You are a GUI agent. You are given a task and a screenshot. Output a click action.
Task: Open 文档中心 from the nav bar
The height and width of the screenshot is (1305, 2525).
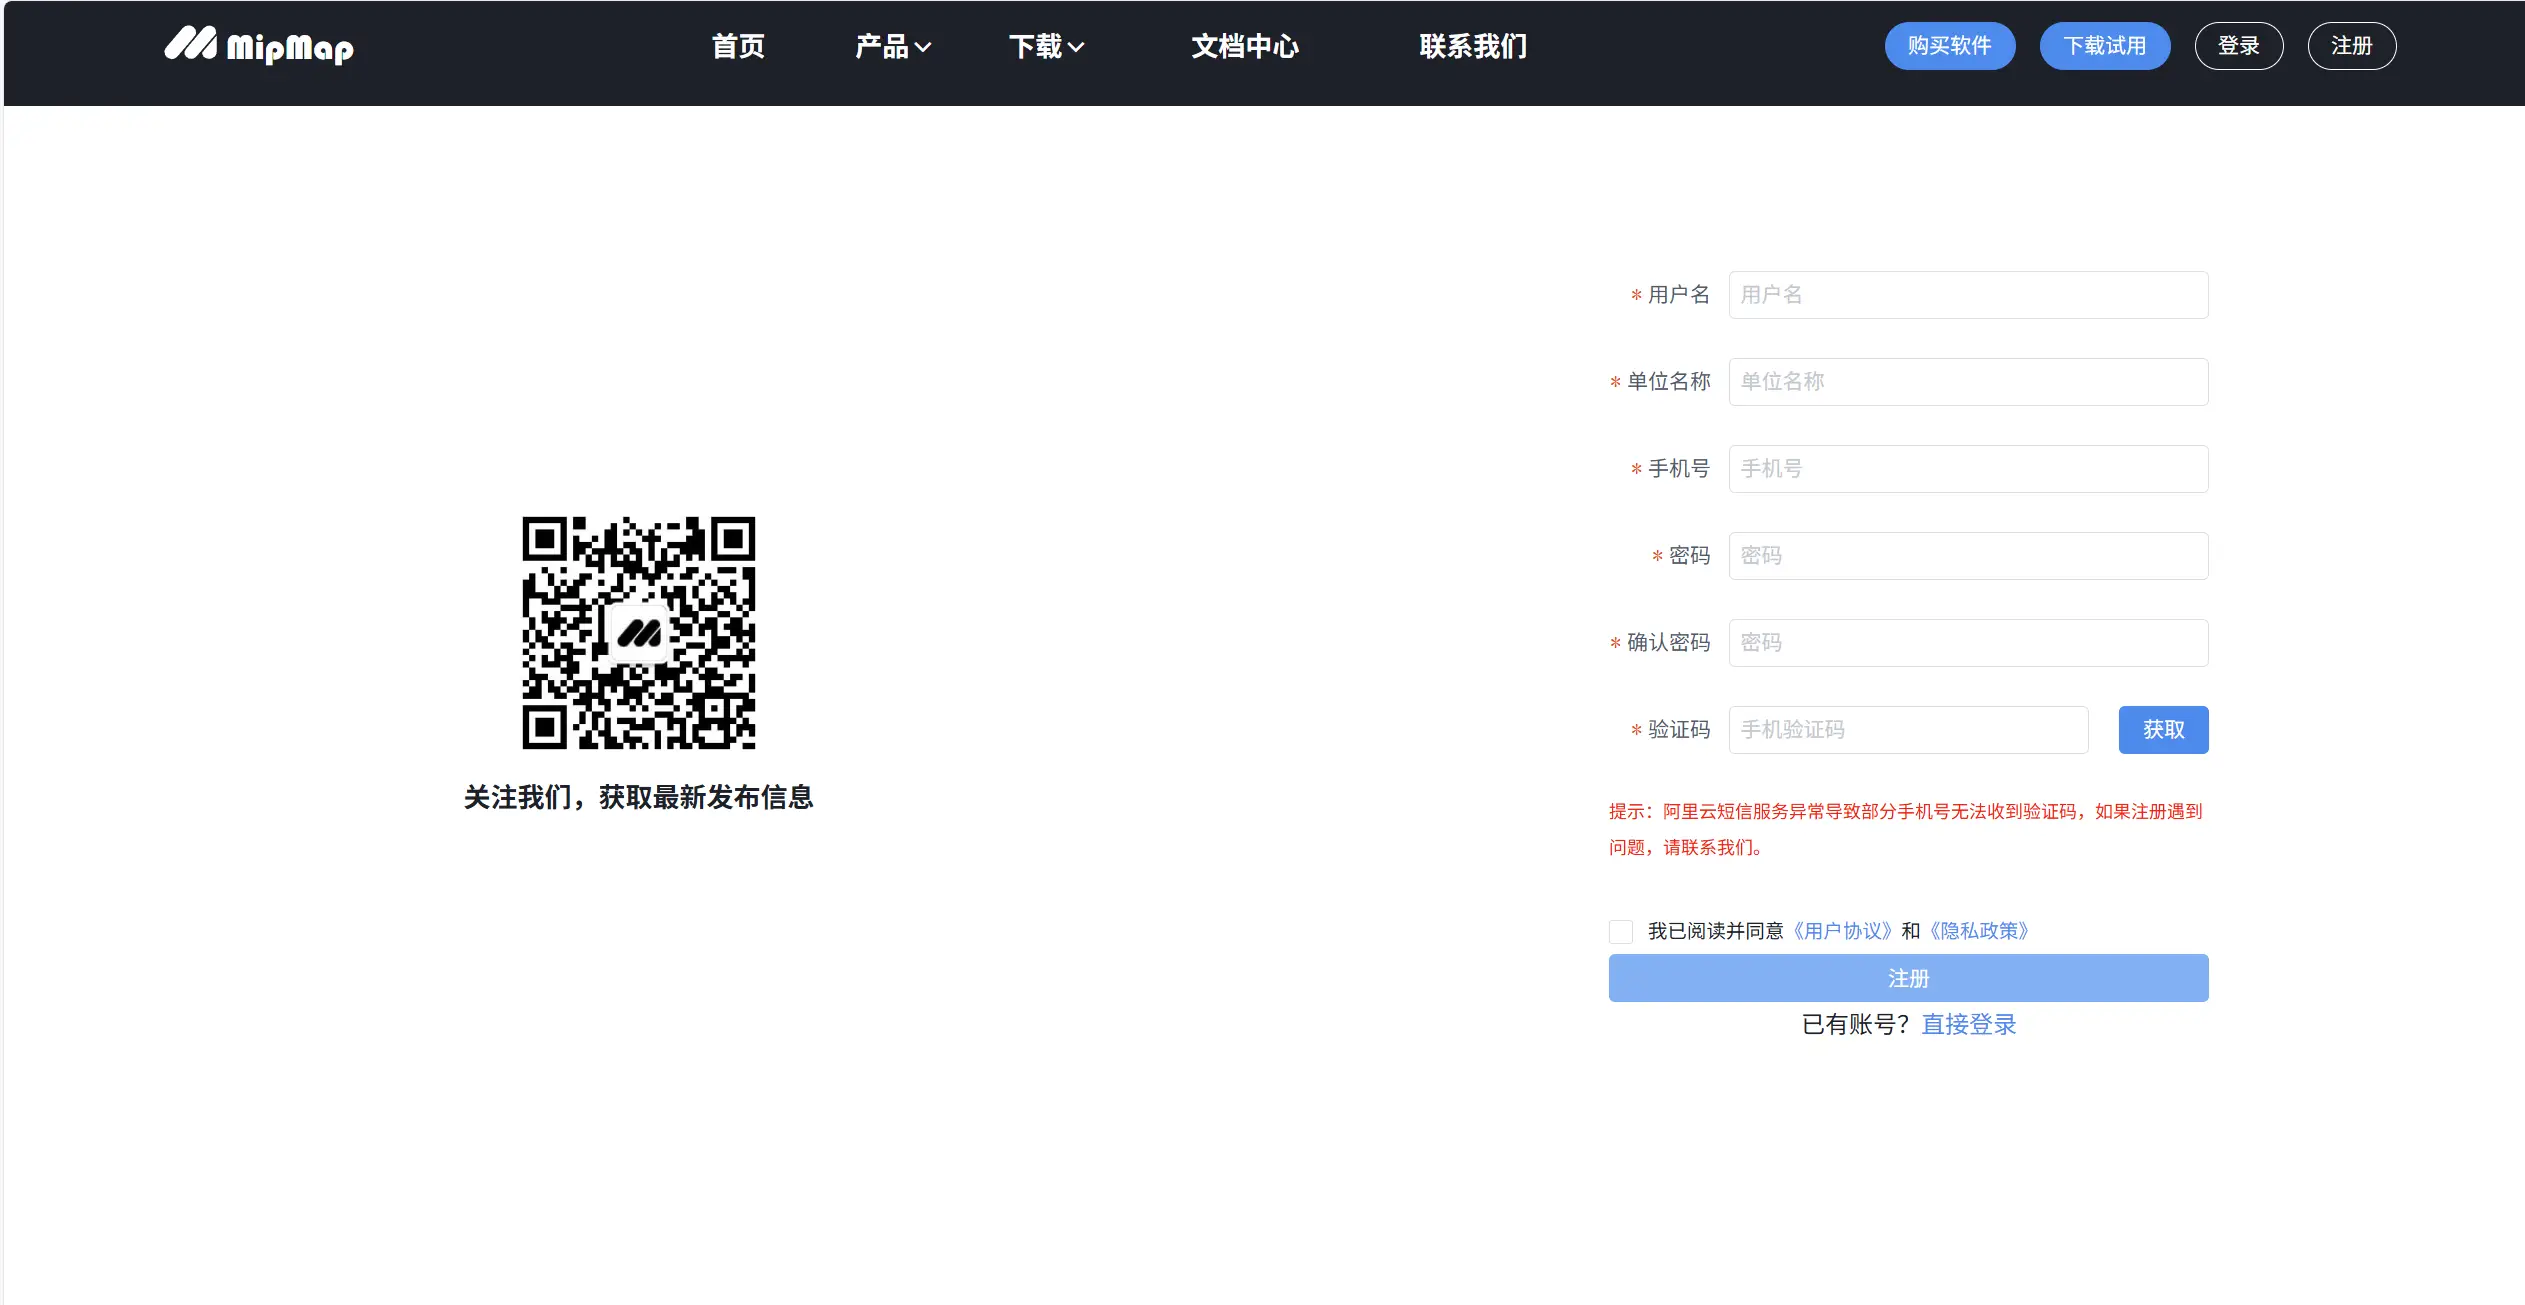point(1244,46)
